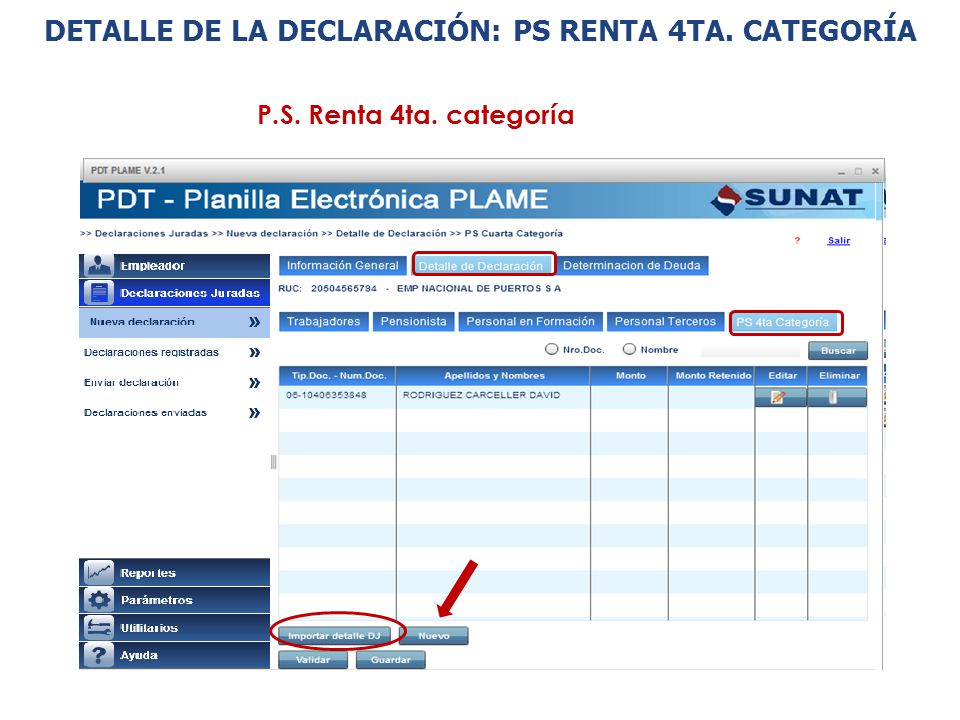Screen dimensions: 960x720
Task: Click the Buscar button
Action: click(838, 351)
